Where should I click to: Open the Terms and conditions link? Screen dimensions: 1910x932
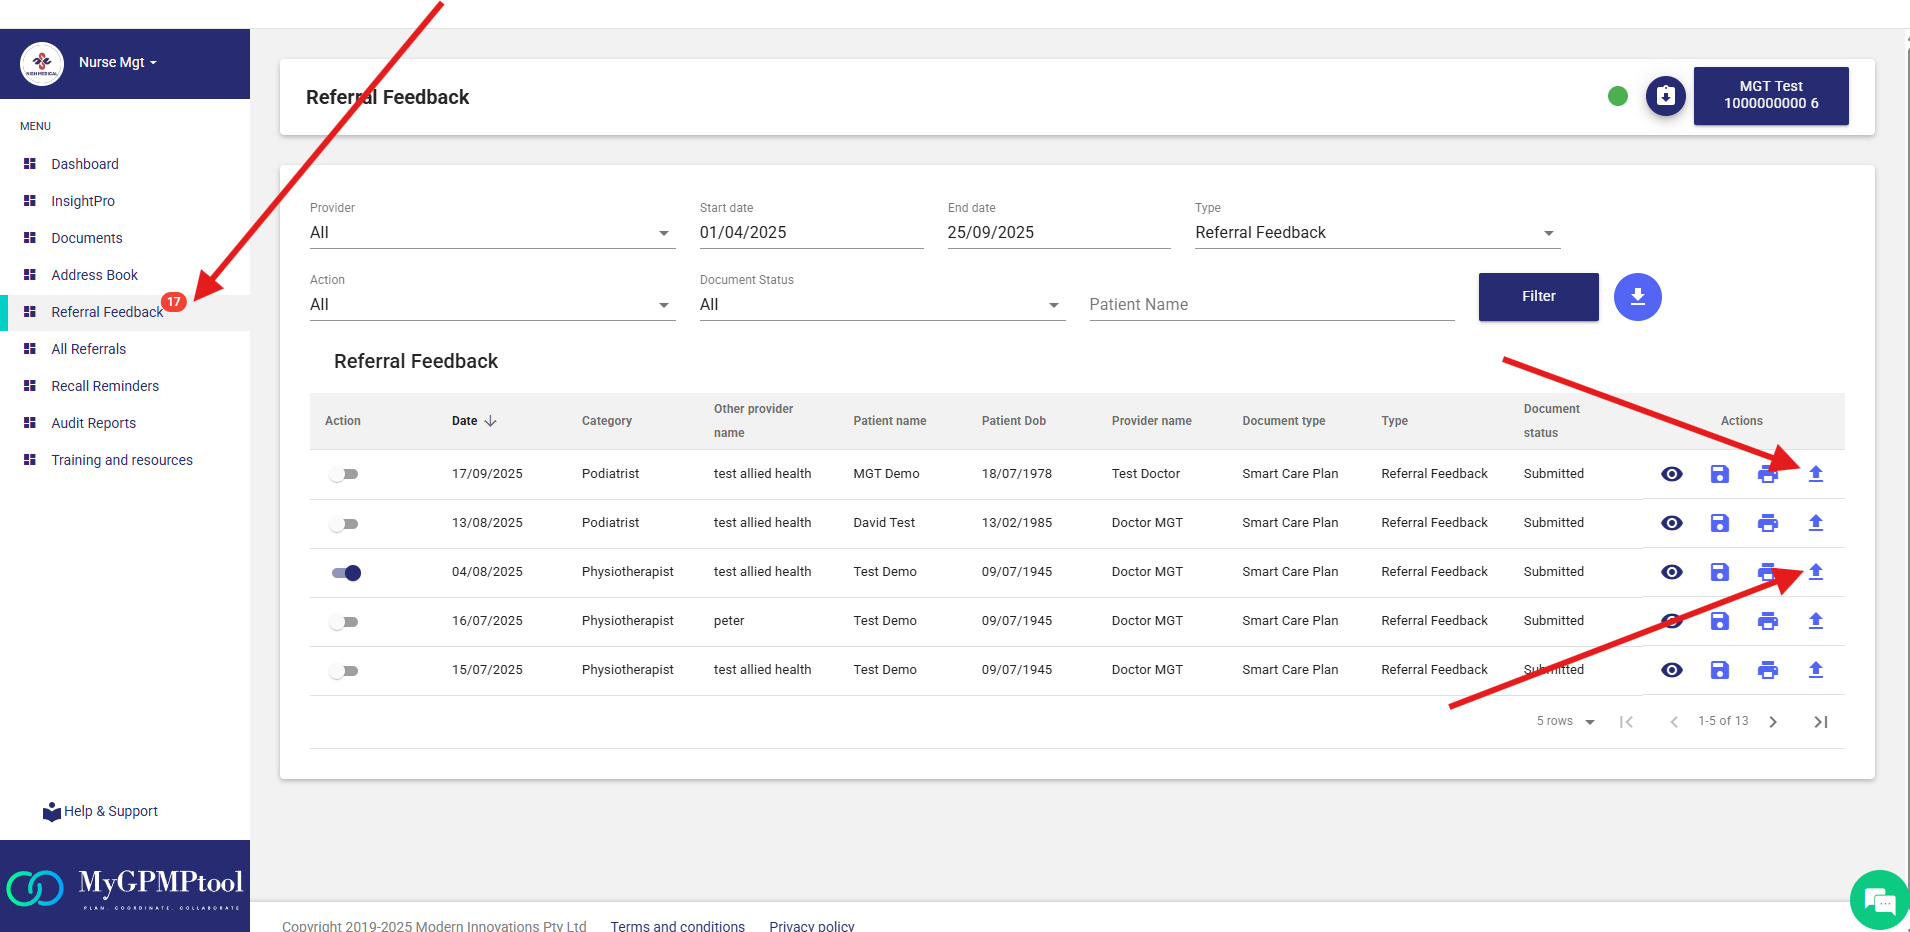click(677, 926)
